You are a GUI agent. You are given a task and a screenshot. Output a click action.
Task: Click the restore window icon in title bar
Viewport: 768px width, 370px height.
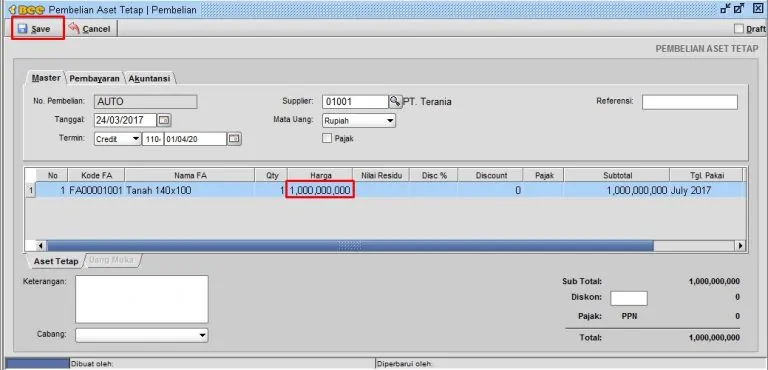[739, 8]
